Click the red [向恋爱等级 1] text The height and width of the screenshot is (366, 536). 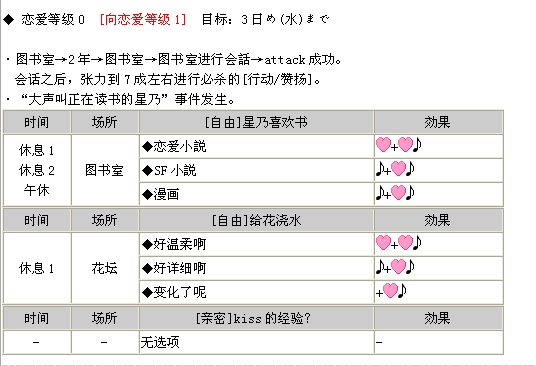(143, 19)
